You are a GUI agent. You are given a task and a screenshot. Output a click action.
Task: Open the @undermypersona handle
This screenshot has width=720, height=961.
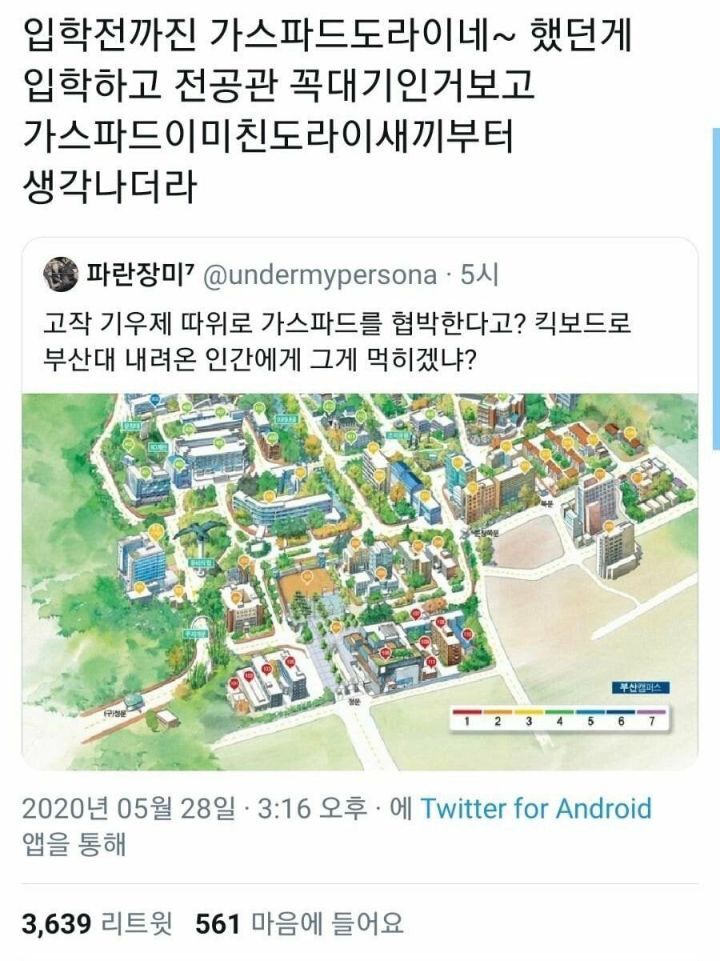coord(319,276)
